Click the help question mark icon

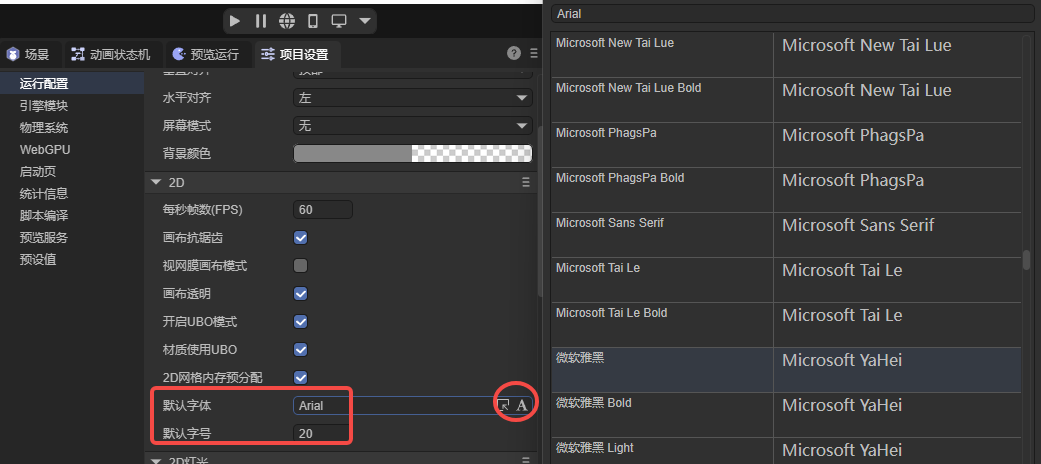pos(514,53)
